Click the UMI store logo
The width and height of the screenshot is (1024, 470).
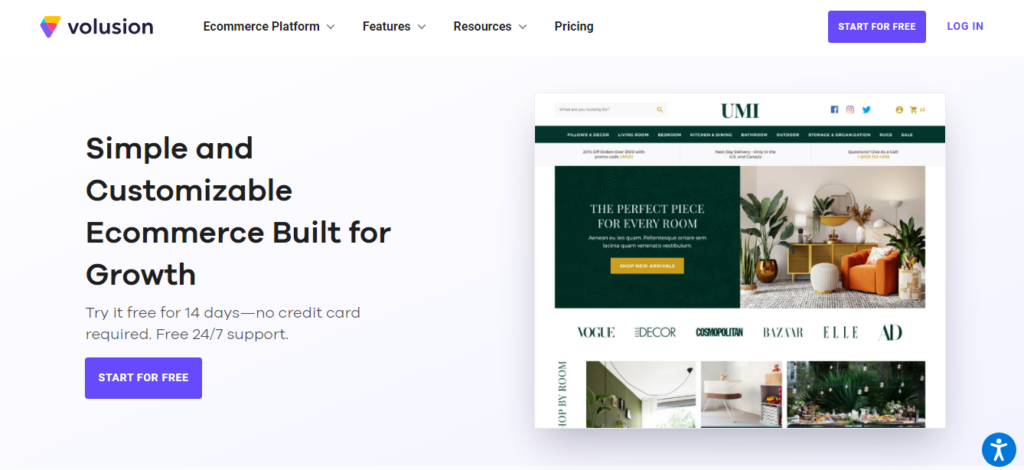tap(740, 111)
